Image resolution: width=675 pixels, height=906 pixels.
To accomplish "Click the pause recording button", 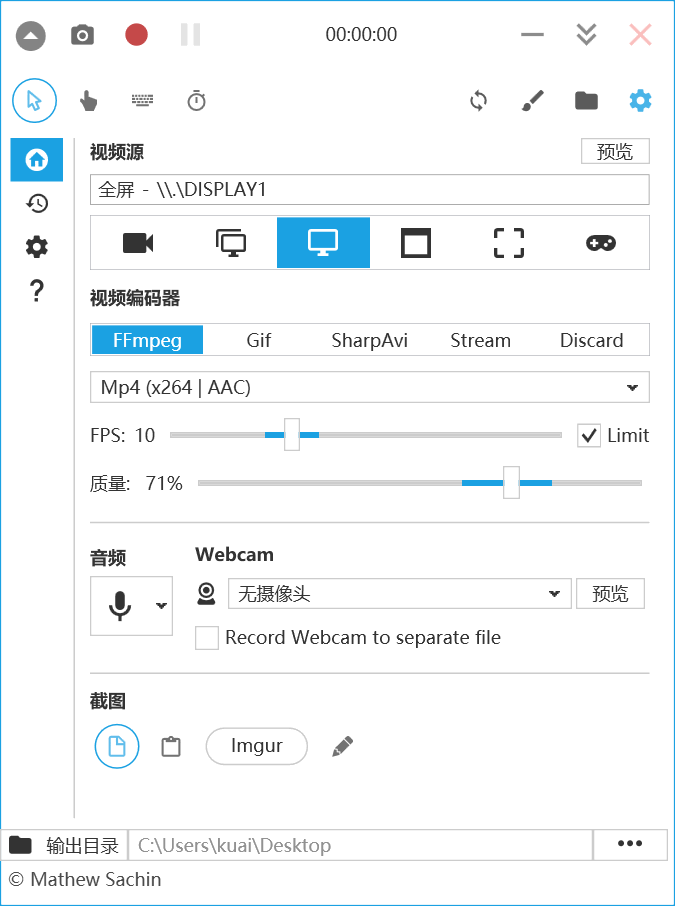I will 190,35.
